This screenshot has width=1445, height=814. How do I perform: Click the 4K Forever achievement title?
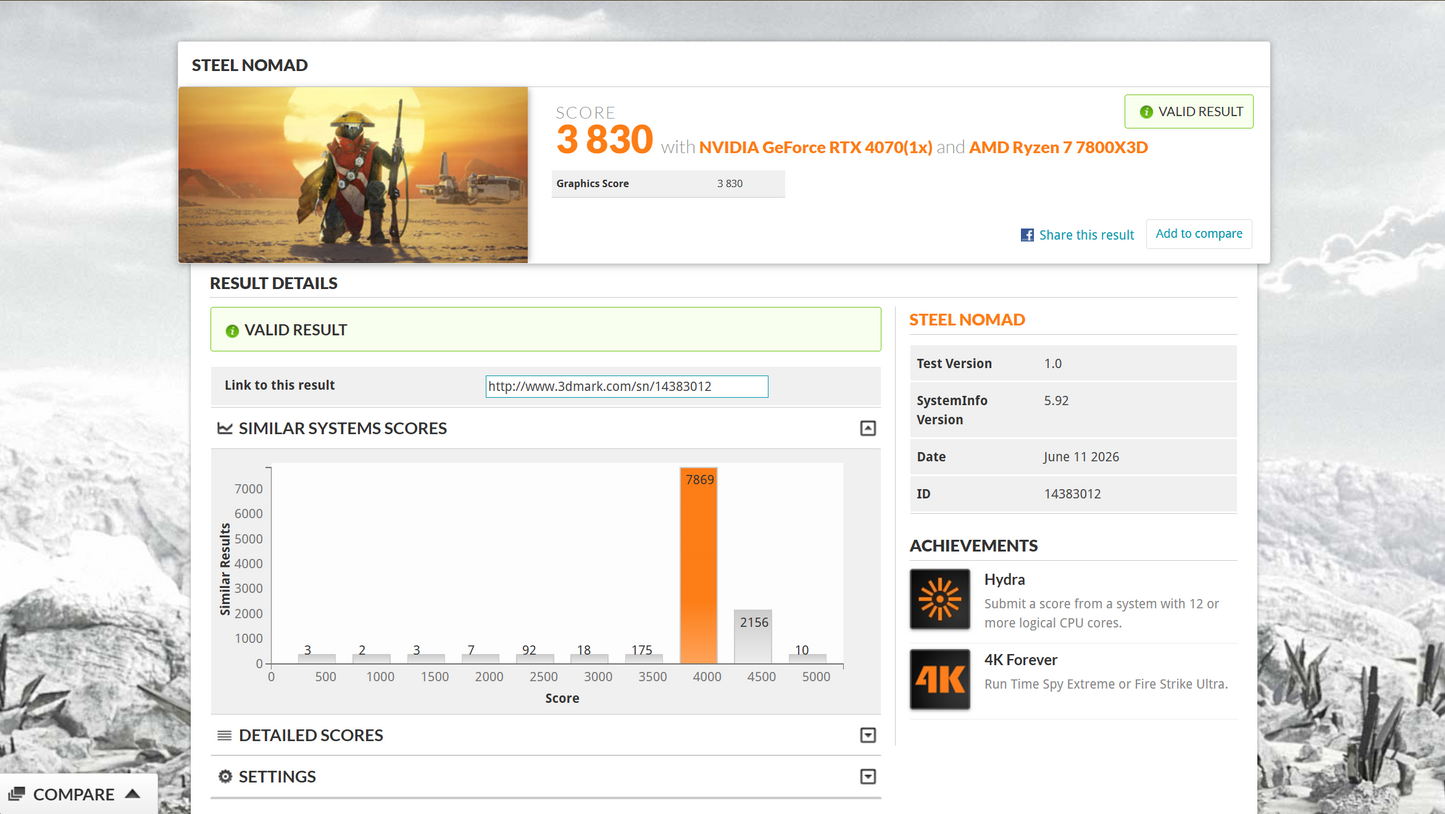[x=1020, y=660]
